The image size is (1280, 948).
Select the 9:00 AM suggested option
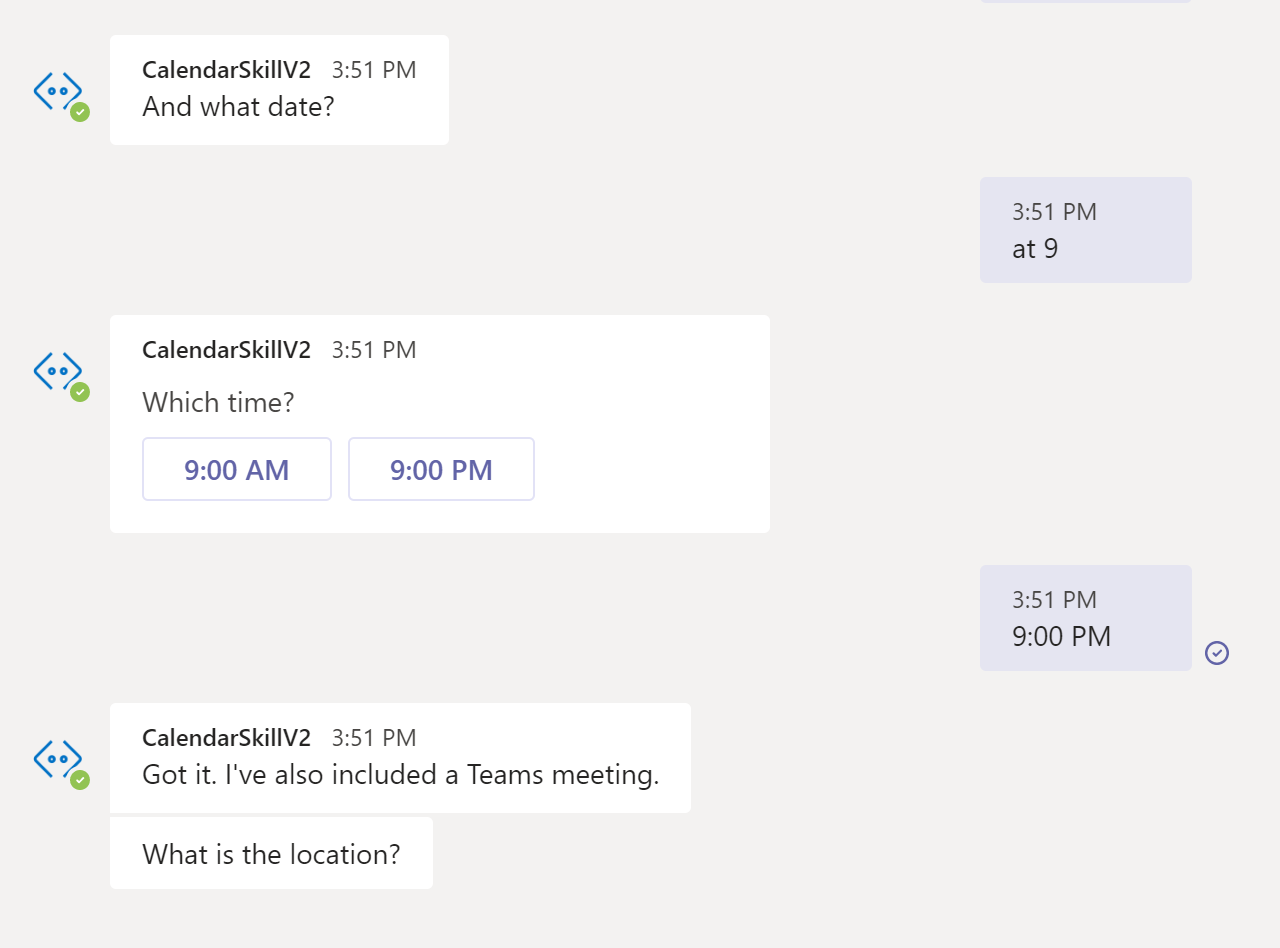236,469
